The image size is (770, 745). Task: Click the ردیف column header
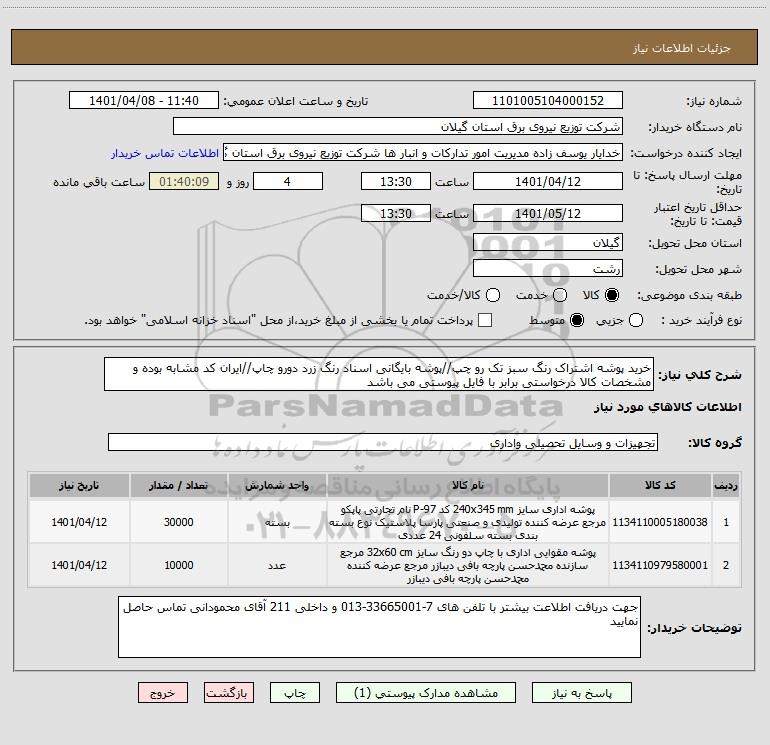[726, 485]
